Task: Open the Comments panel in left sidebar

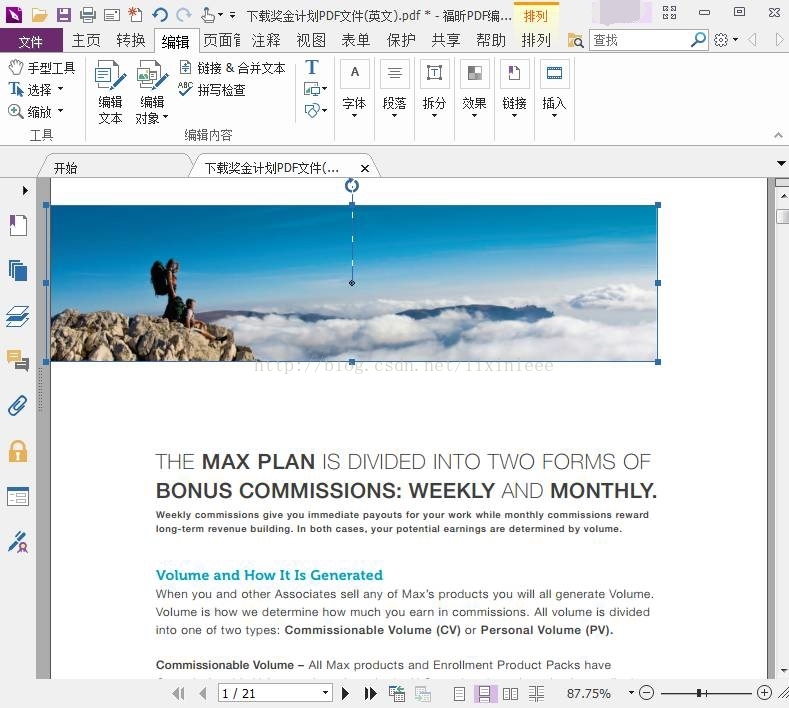Action: click(x=18, y=360)
